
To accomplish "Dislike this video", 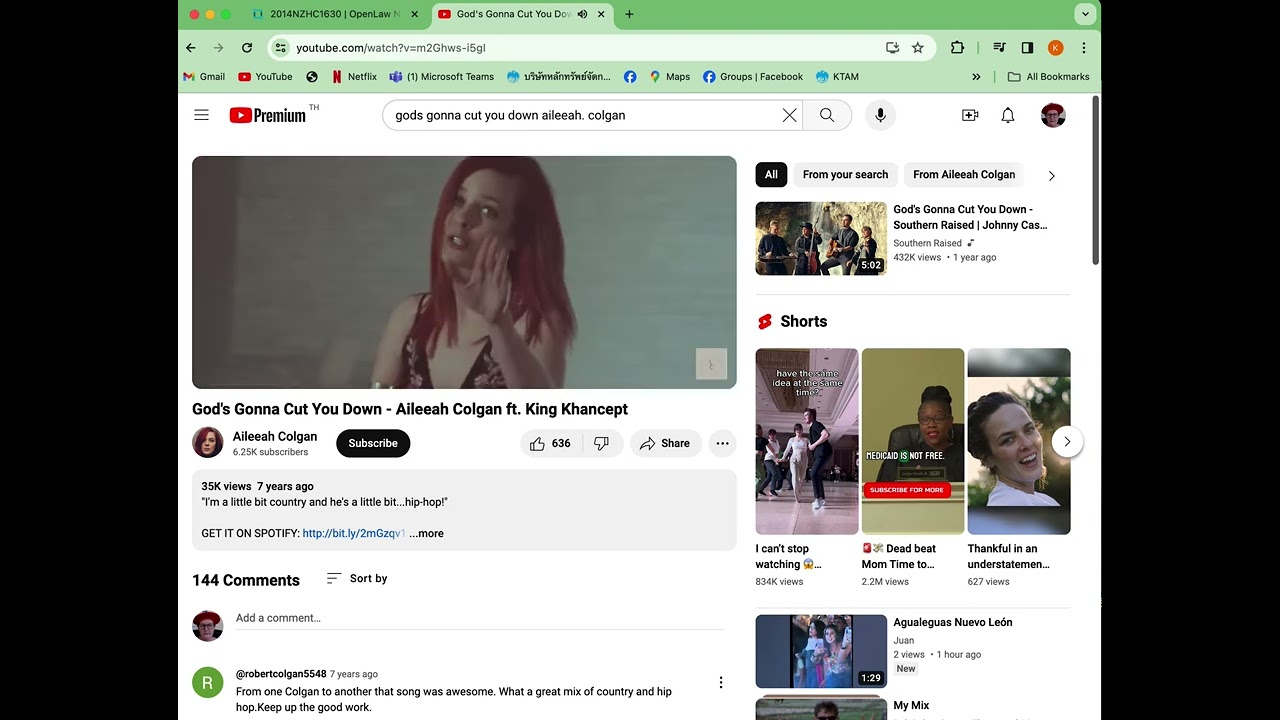I will click(x=602, y=443).
